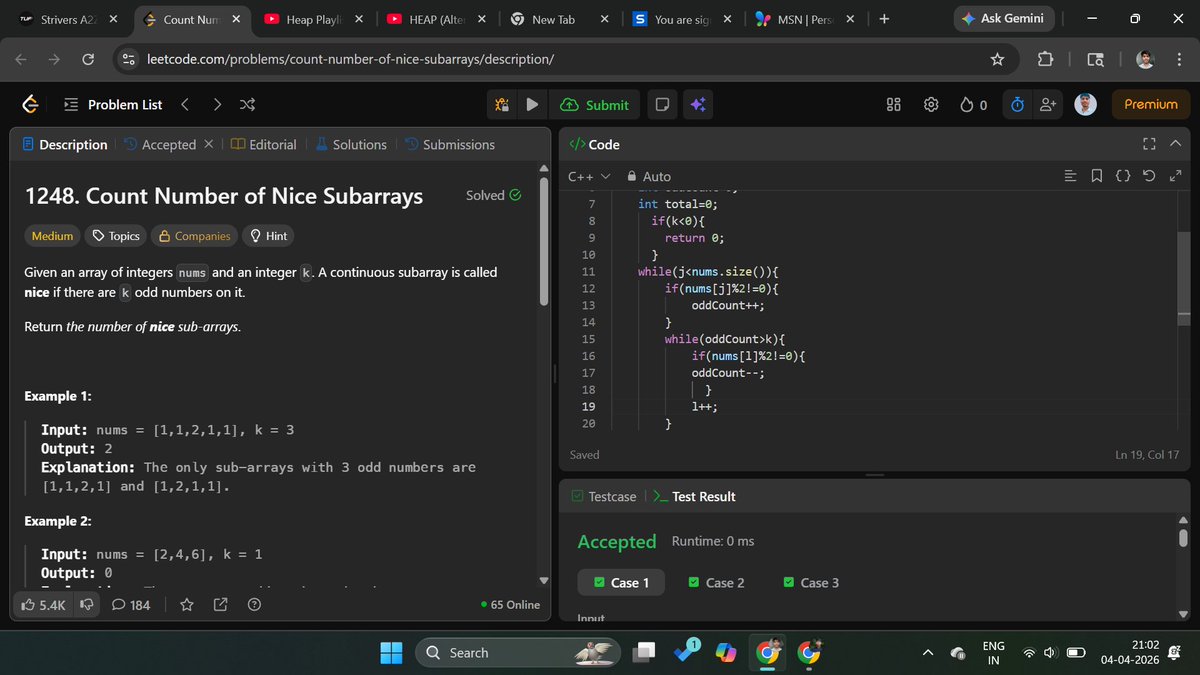Click the debug code icon
1200x675 pixels.
[502, 104]
